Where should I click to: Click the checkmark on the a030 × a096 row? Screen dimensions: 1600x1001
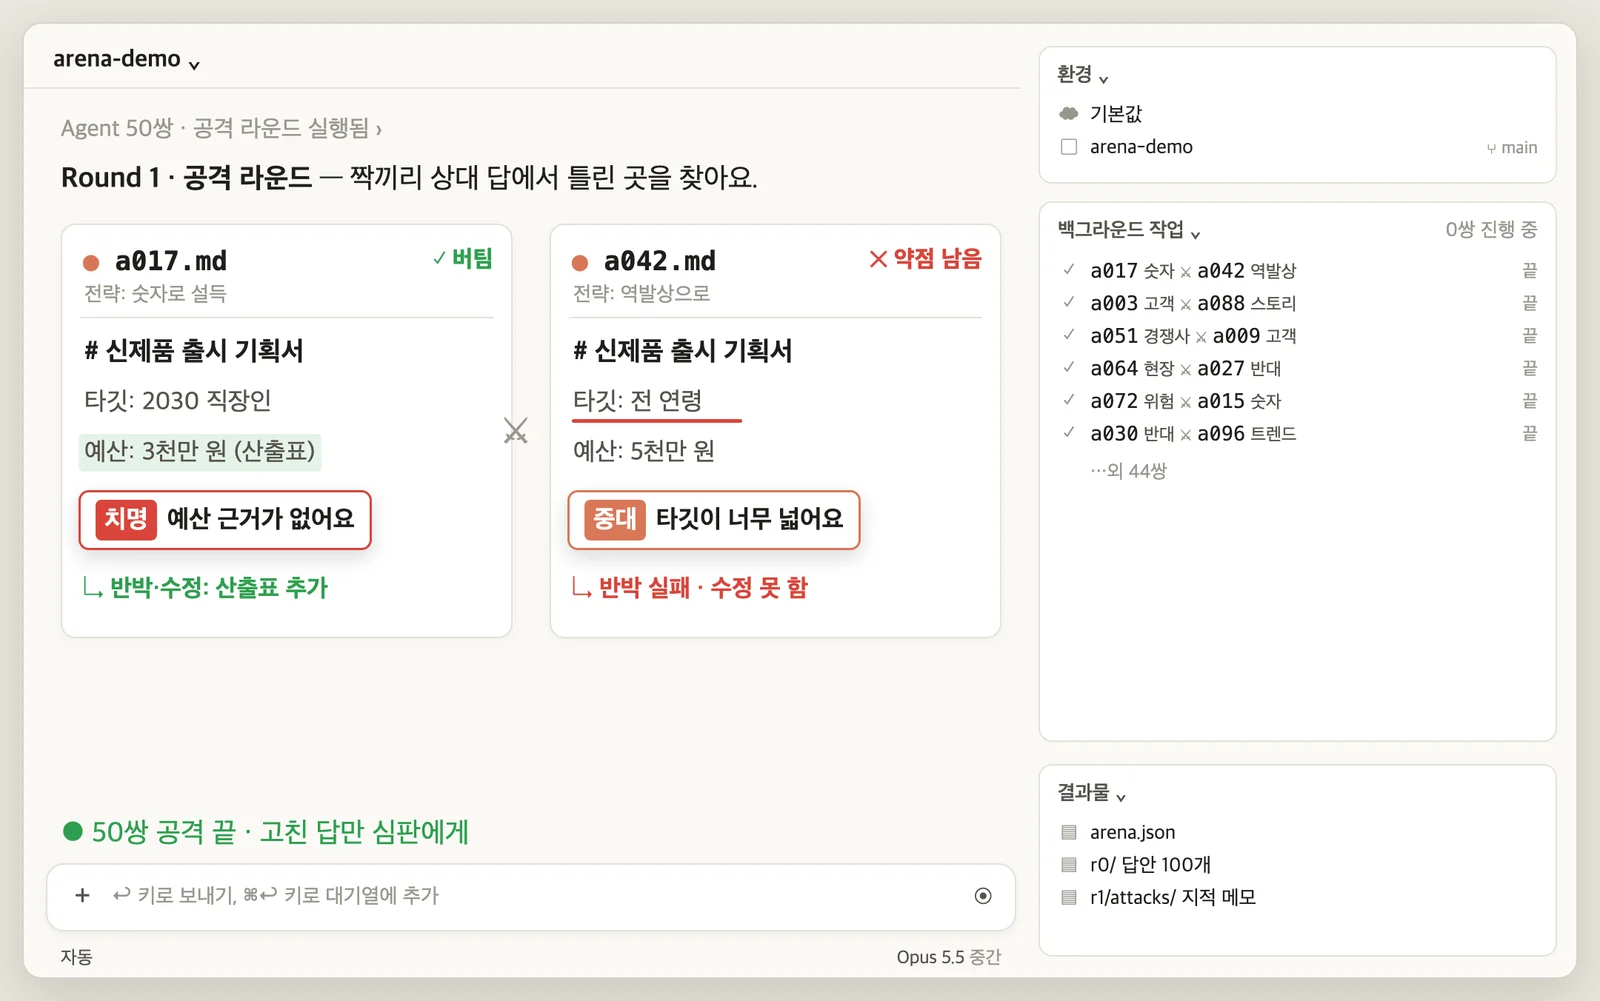pyautogui.click(x=1069, y=432)
